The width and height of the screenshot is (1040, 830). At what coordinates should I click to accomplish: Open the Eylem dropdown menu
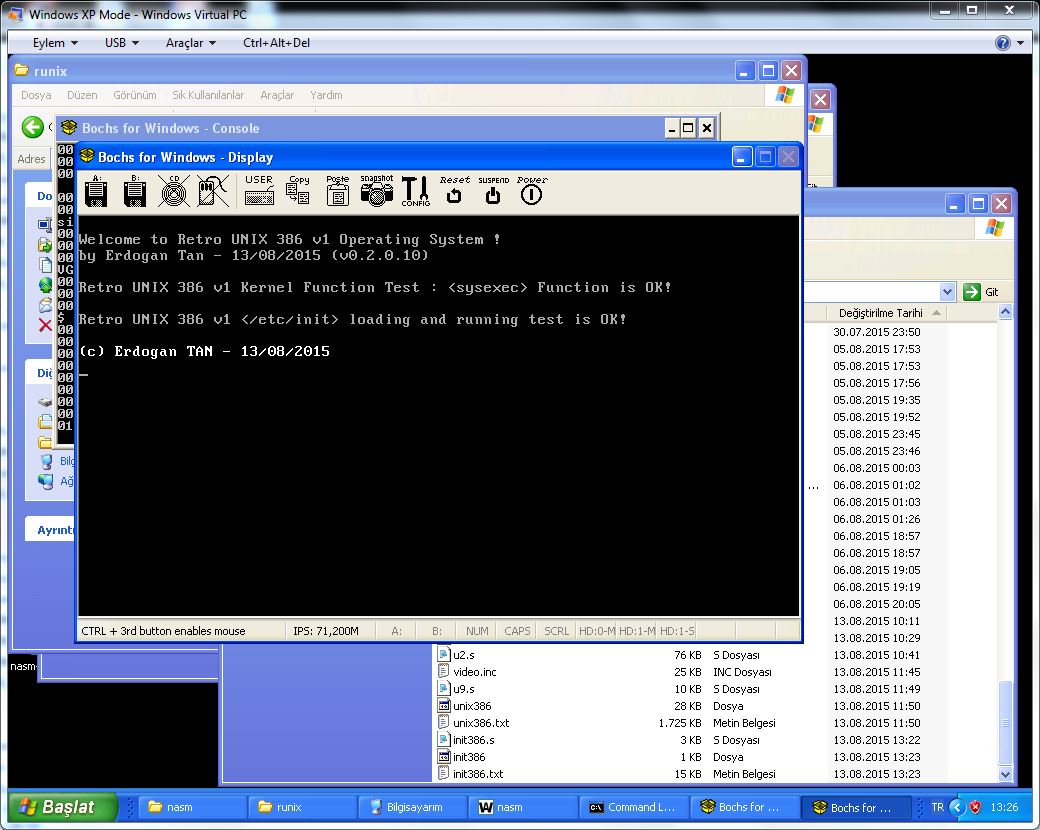point(55,42)
